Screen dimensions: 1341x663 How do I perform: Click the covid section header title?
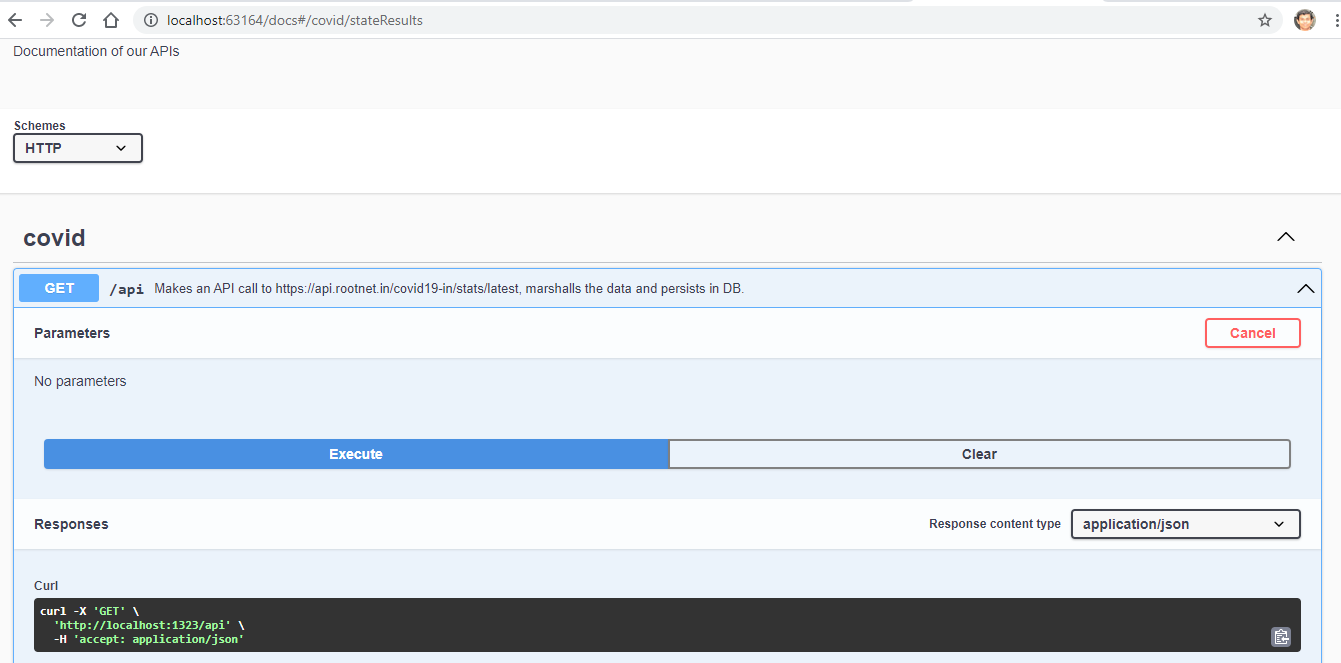coord(54,237)
